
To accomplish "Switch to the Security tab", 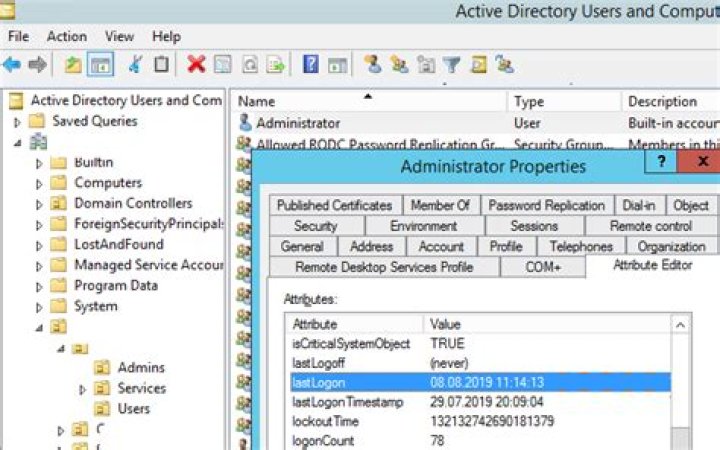I will tap(316, 225).
